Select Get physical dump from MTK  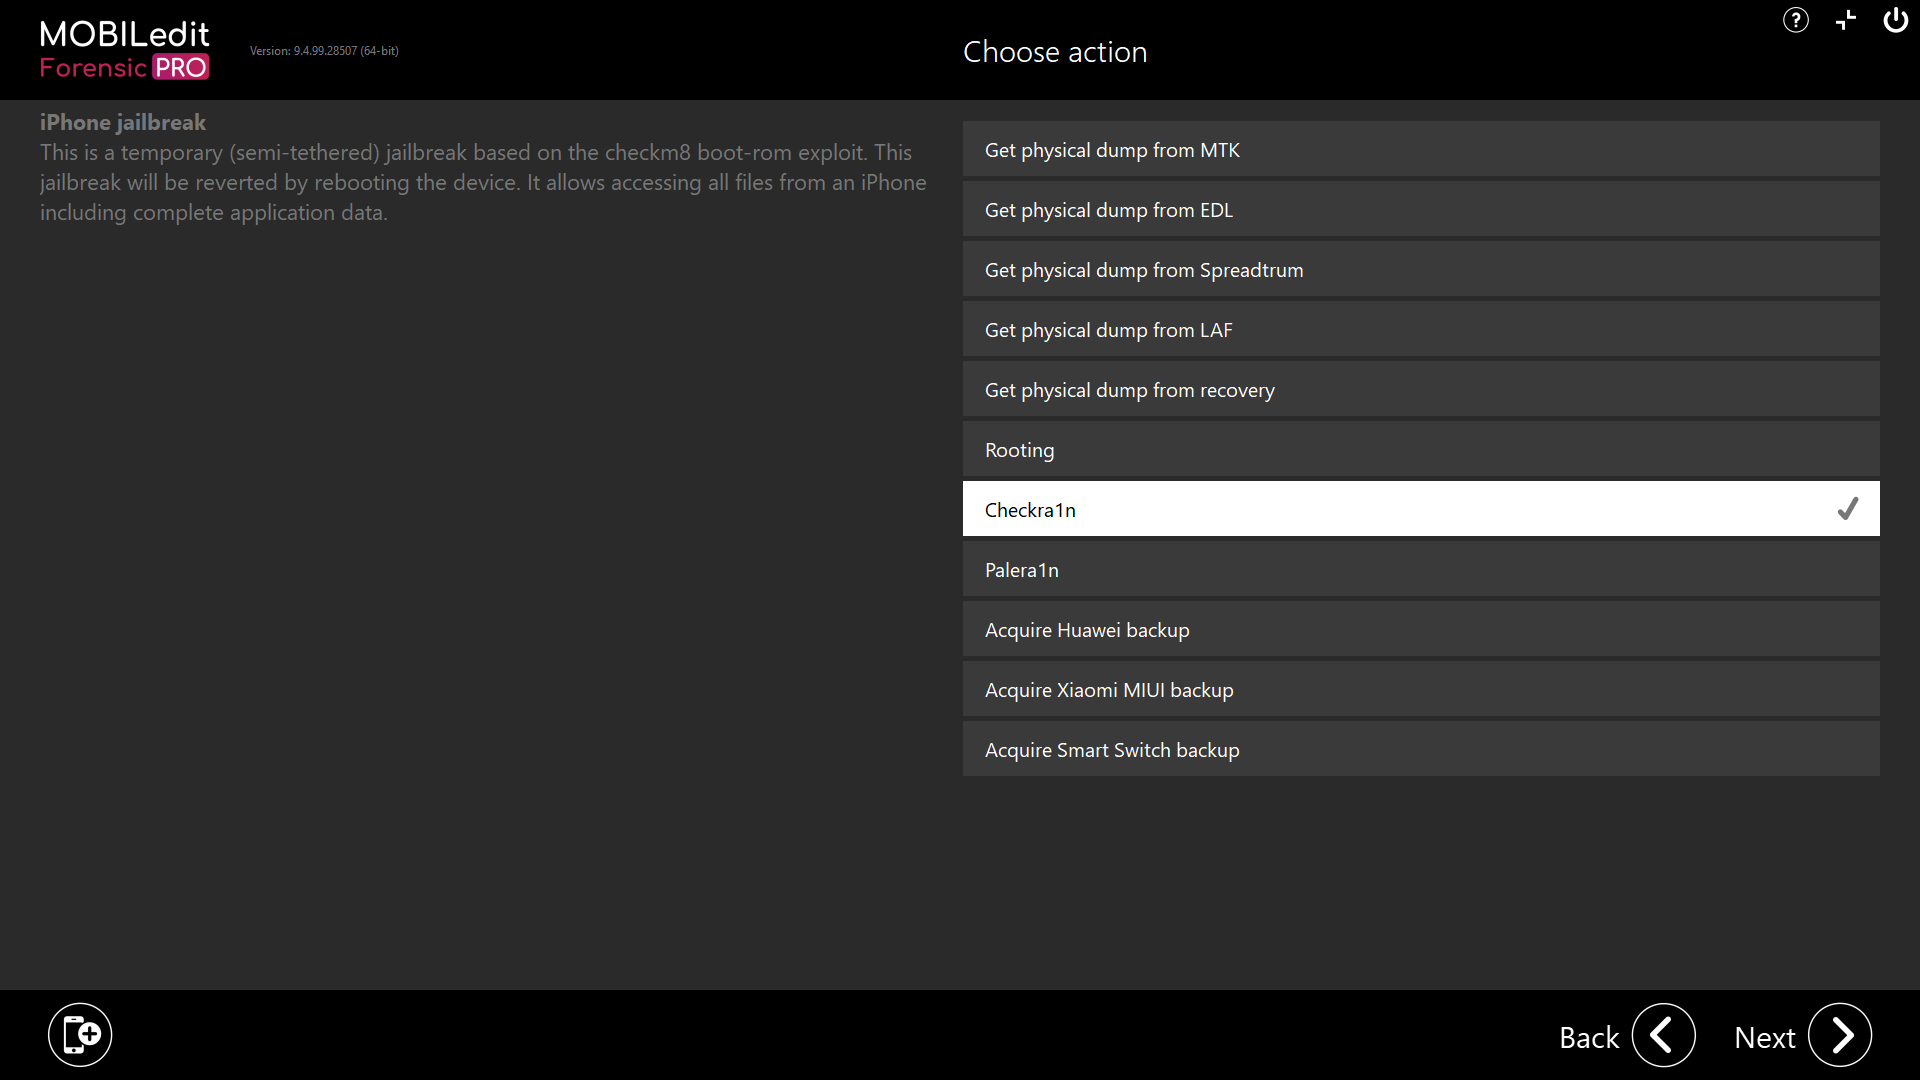point(1420,149)
